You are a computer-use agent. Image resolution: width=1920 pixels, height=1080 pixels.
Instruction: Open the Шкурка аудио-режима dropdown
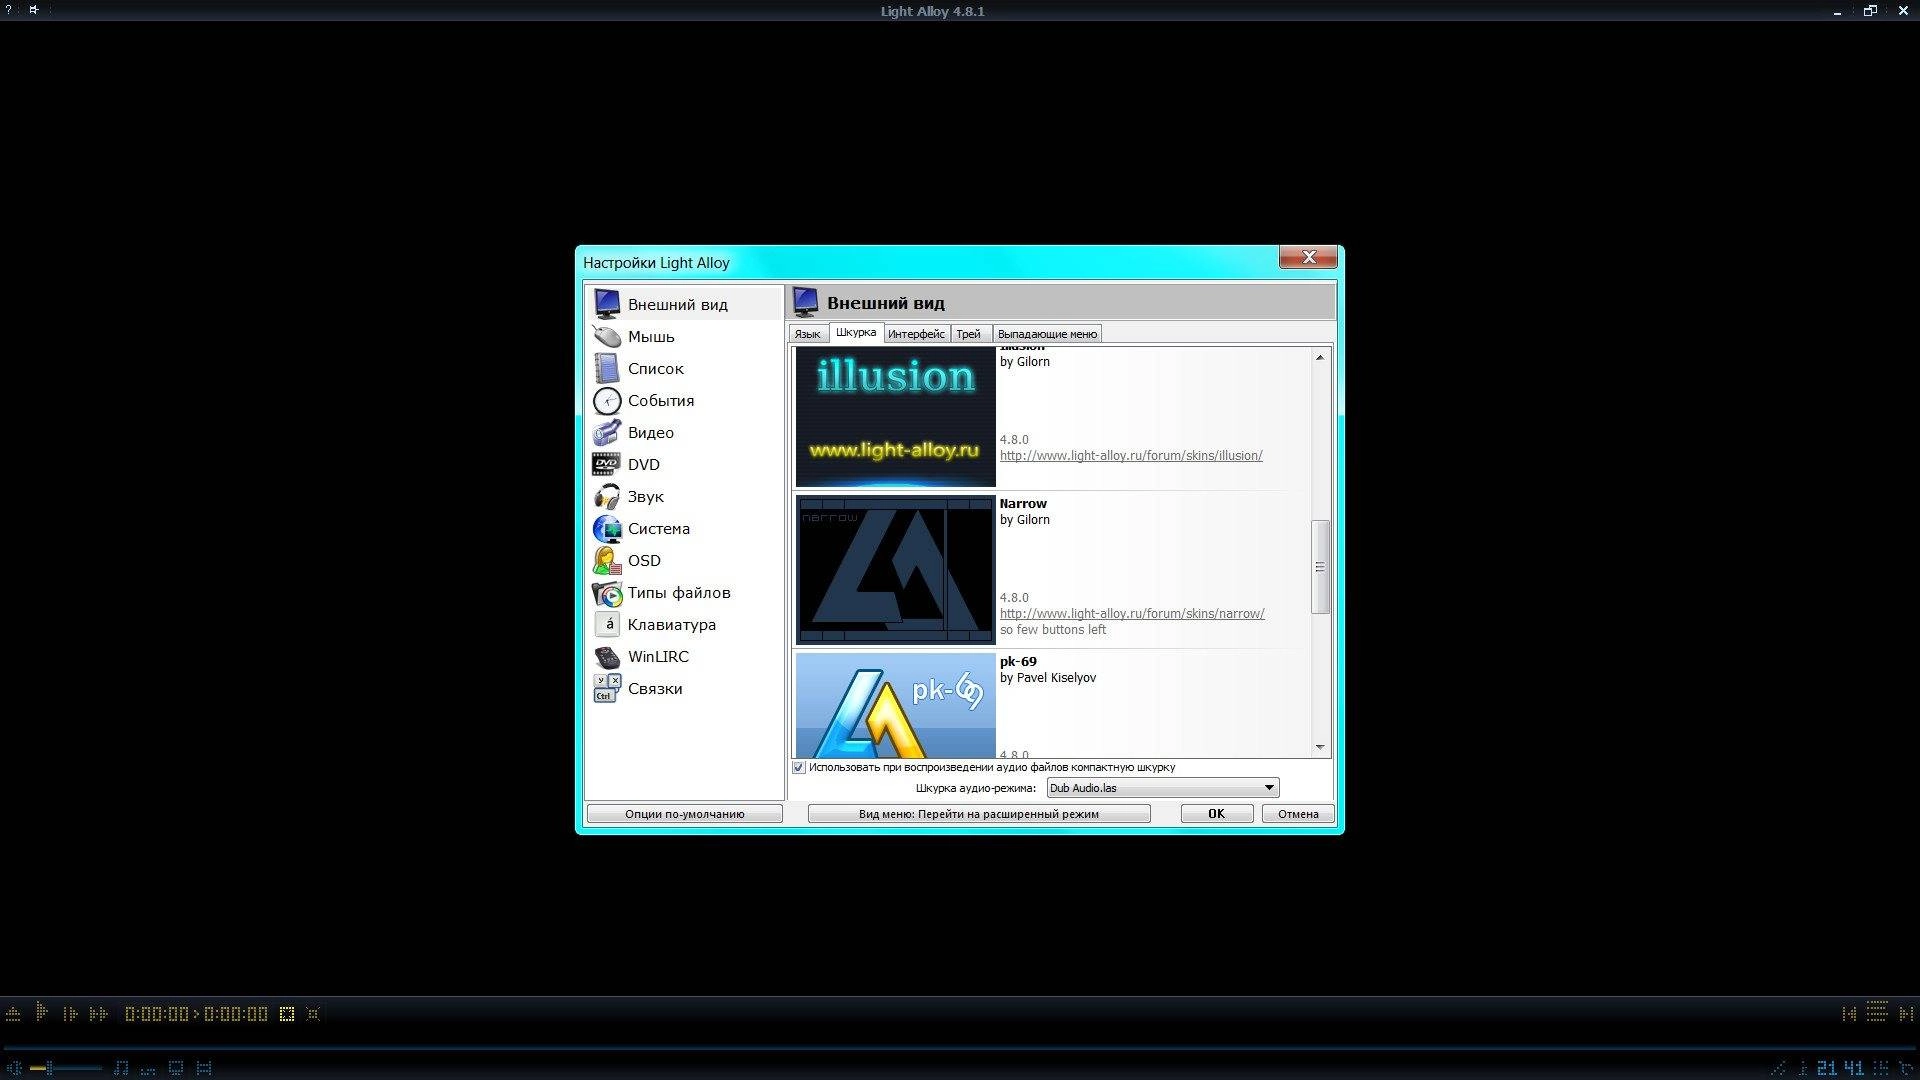point(1162,788)
